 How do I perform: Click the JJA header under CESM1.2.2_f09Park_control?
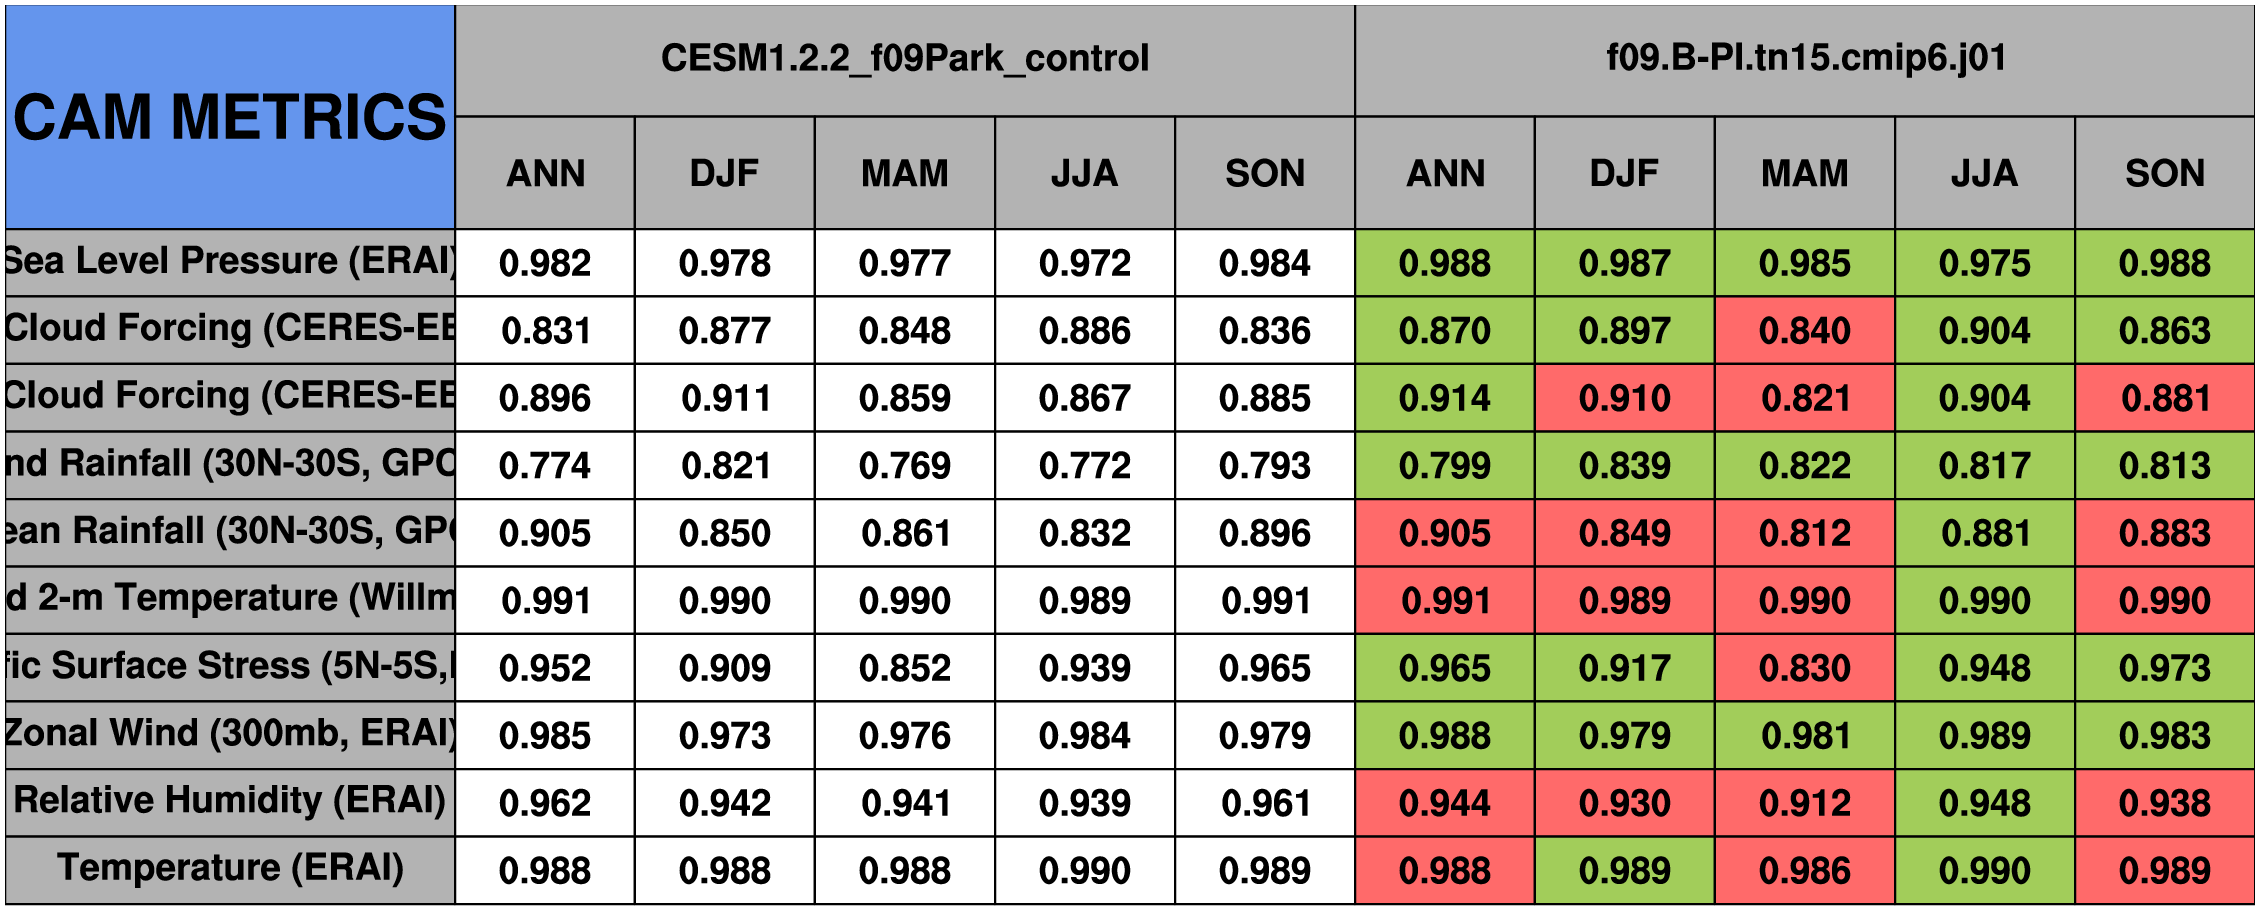tap(1084, 173)
